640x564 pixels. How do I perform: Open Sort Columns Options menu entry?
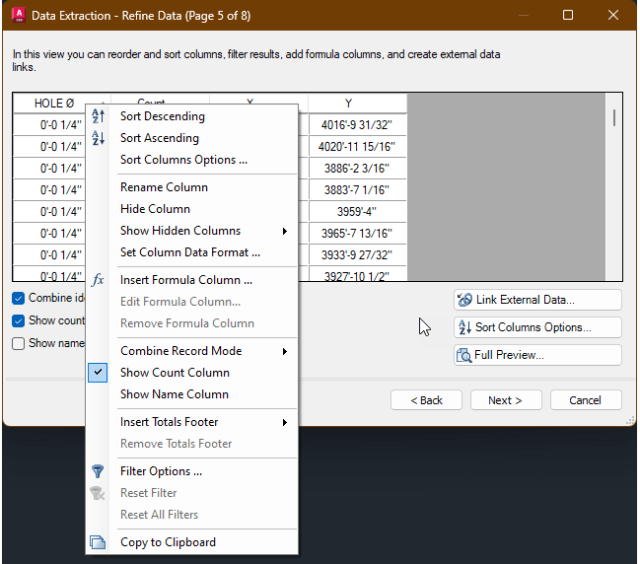pyautogui.click(x=192, y=160)
